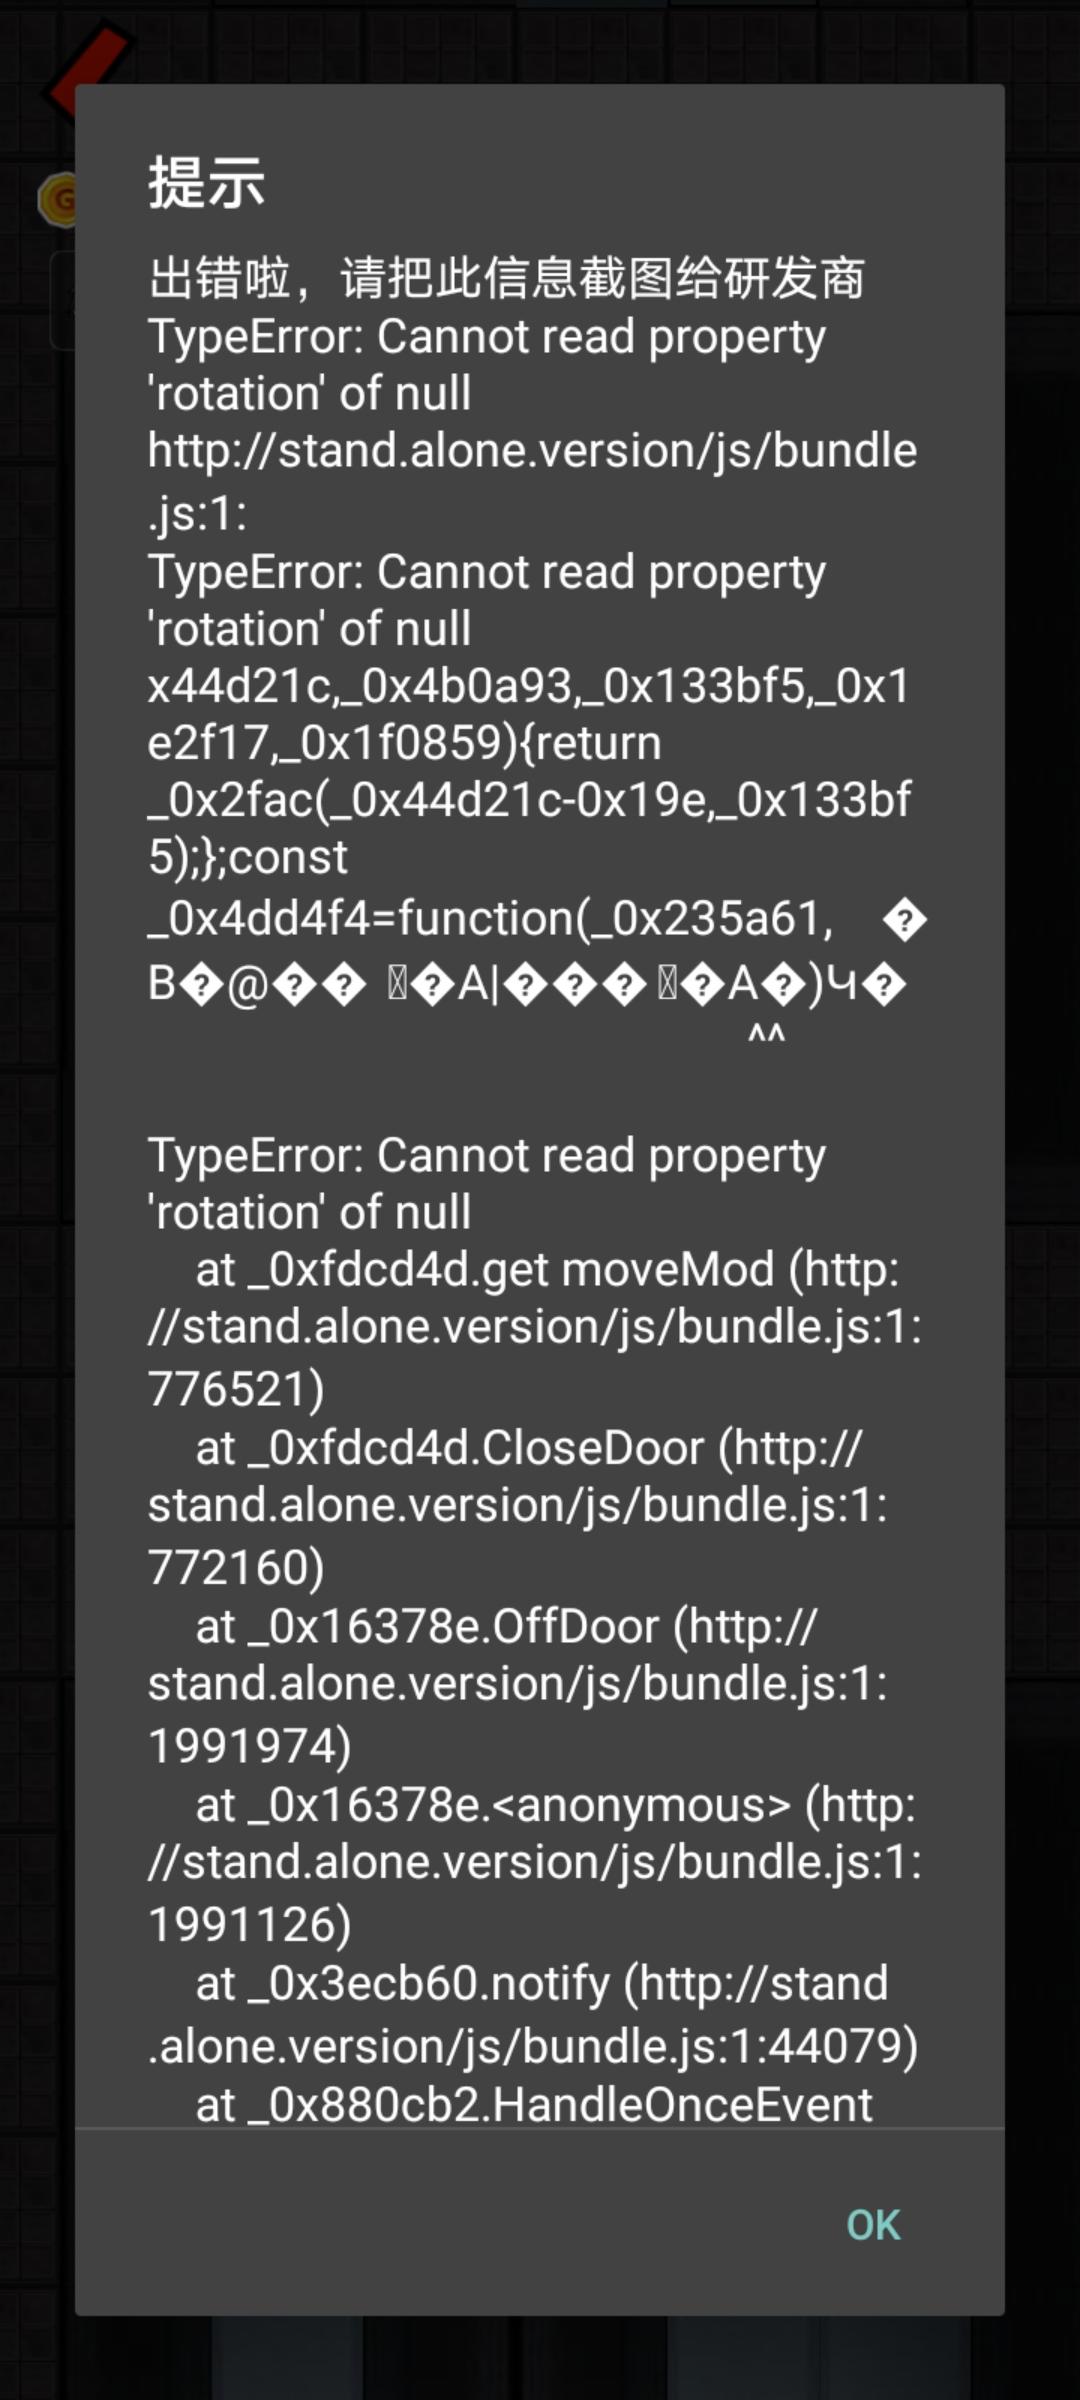Click the garbled replacement characters line
1080x2400 pixels.
coord(527,985)
